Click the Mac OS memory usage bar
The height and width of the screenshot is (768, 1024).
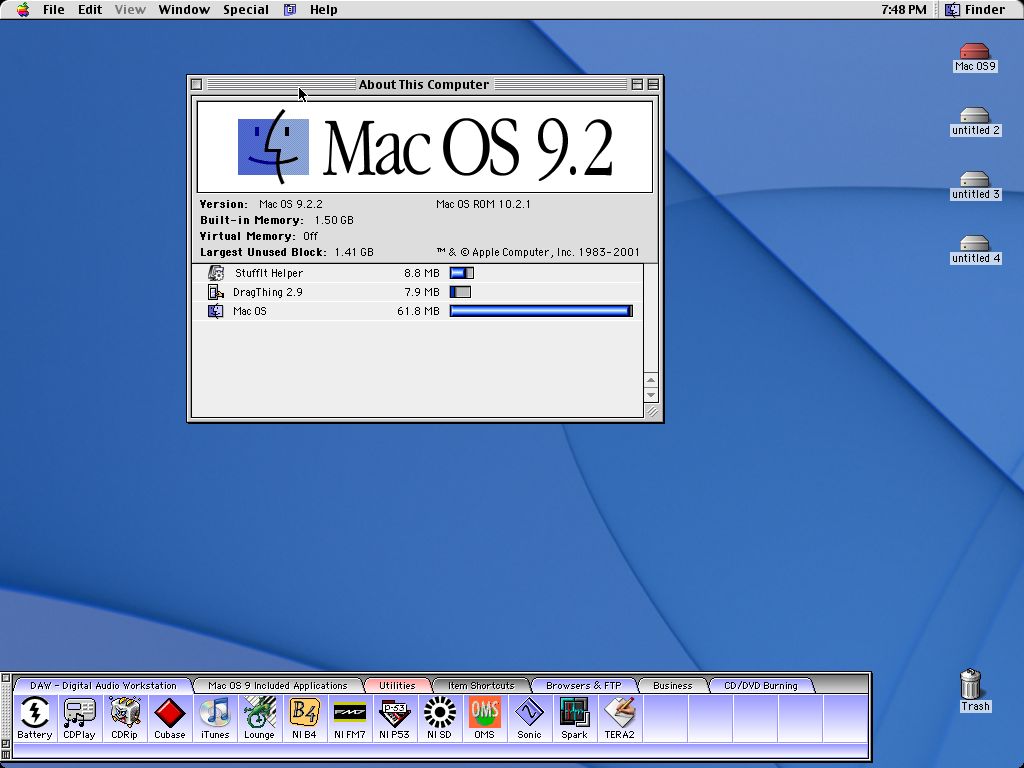coord(540,311)
